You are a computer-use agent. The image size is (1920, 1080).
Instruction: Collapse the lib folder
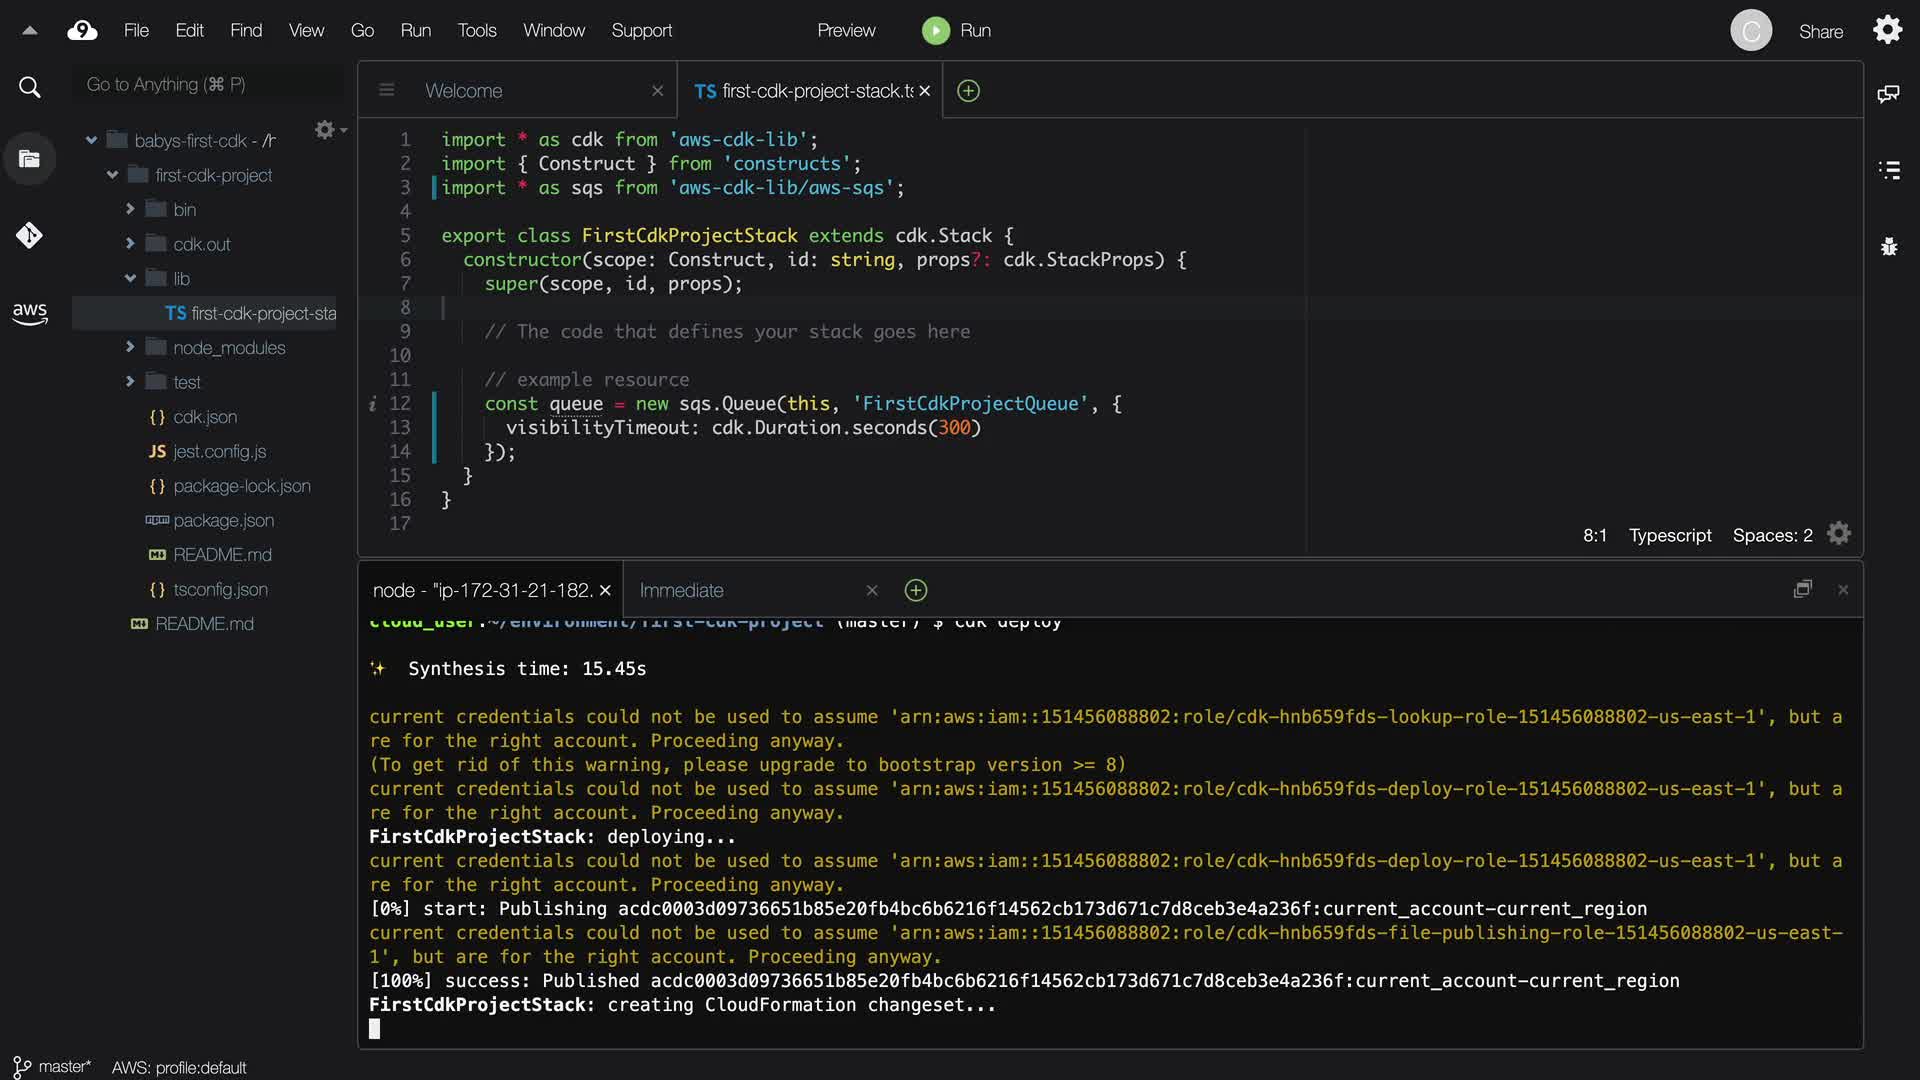click(x=130, y=278)
